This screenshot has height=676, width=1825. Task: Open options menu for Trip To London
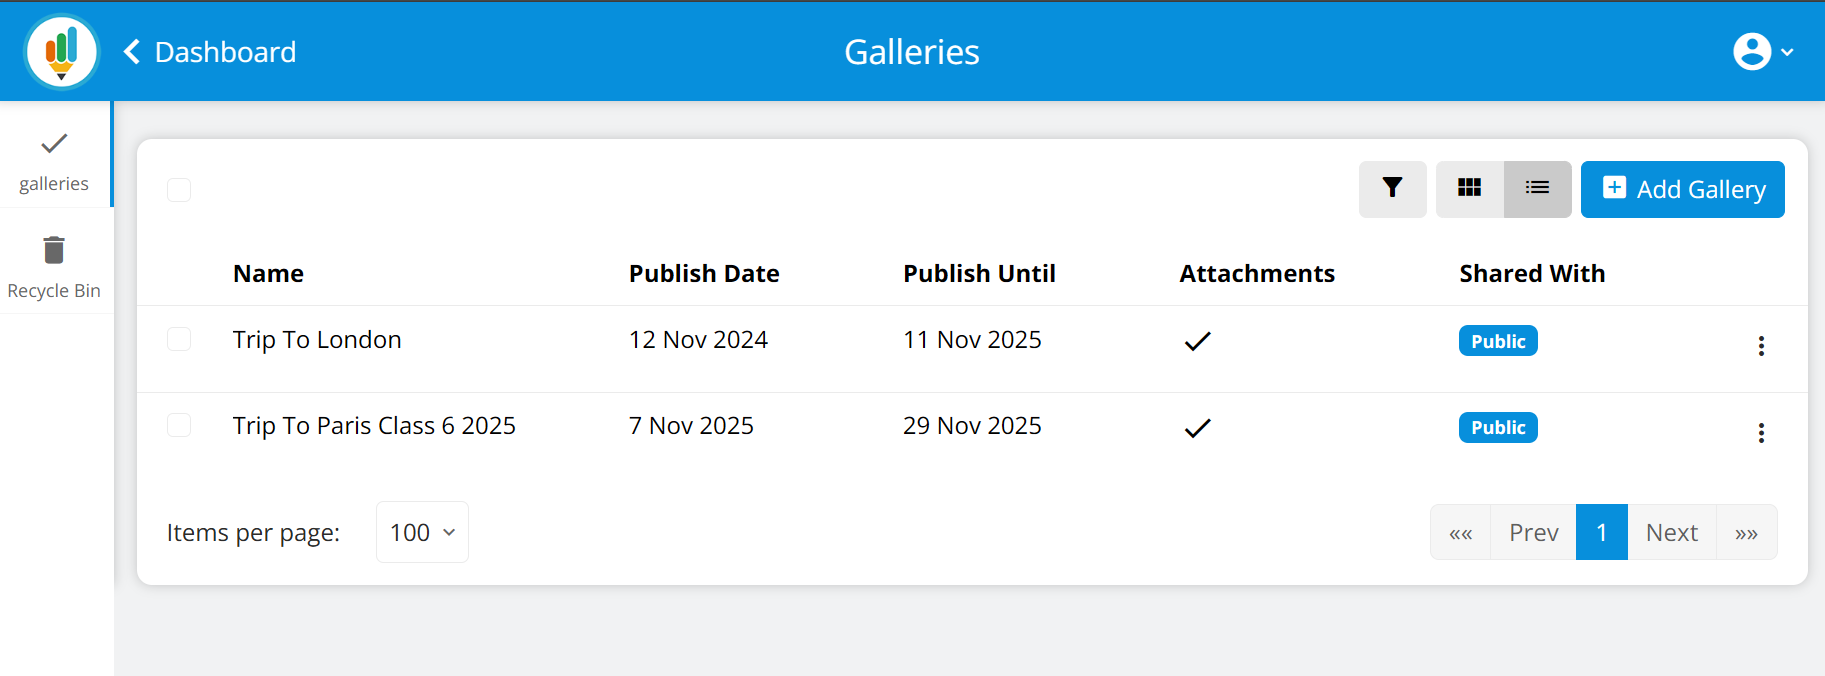(1761, 346)
